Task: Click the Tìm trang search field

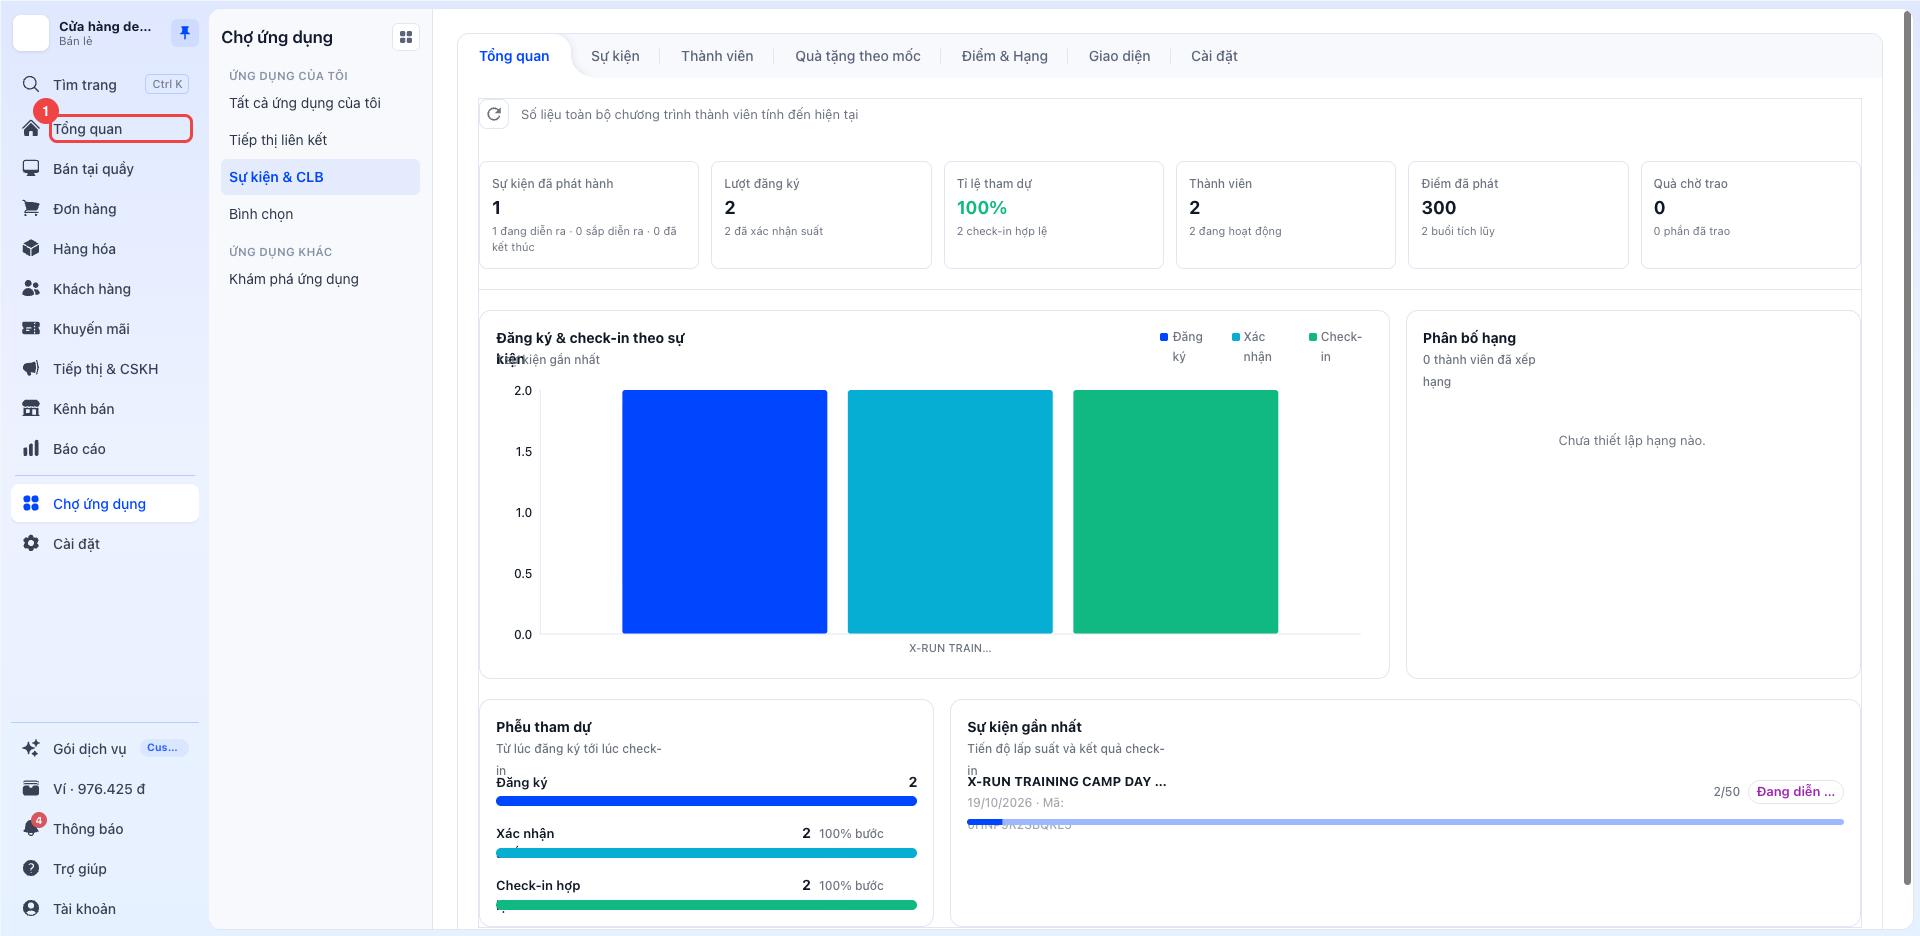Action: pos(105,84)
